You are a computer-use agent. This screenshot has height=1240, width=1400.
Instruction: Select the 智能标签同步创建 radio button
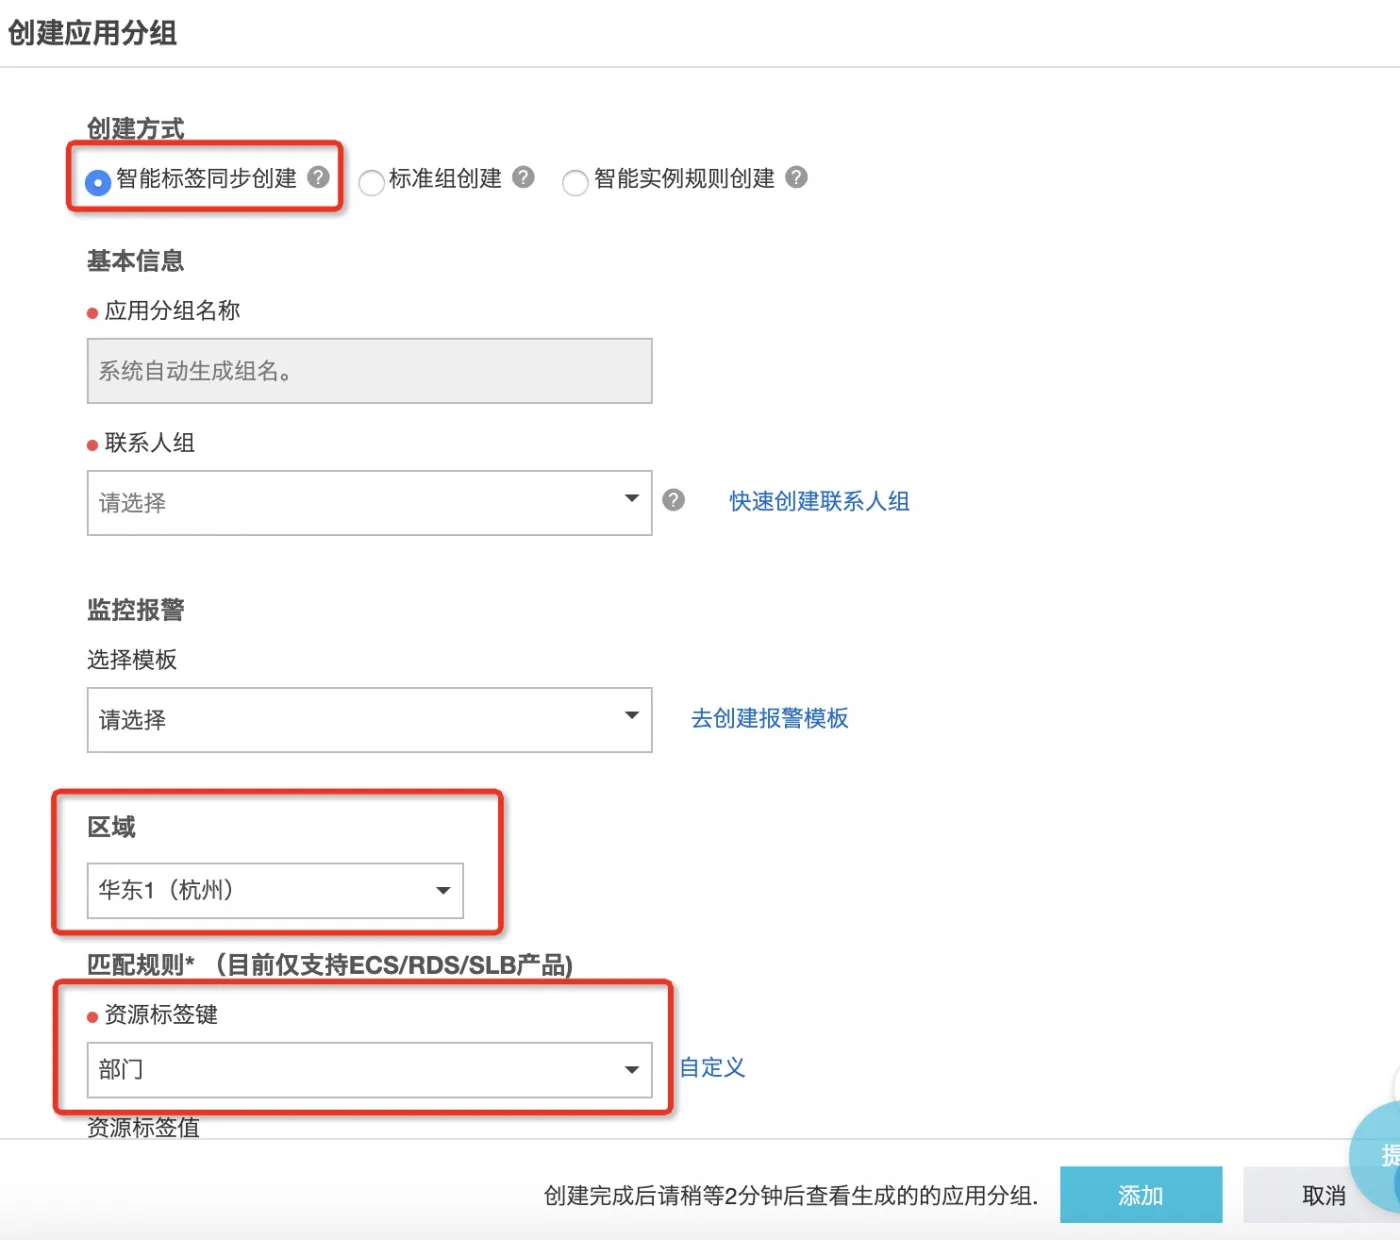(x=98, y=182)
